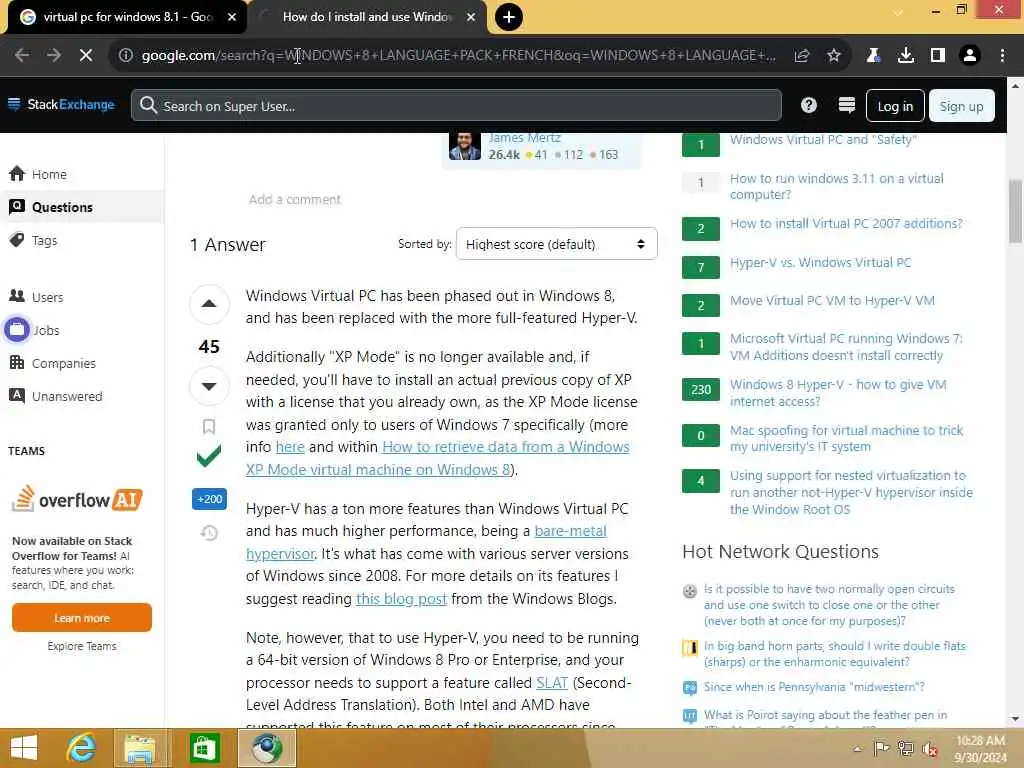The width and height of the screenshot is (1024, 768).
Task: Open 'How to install Virtual PC 2007 additions?' link
Action: 846,223
